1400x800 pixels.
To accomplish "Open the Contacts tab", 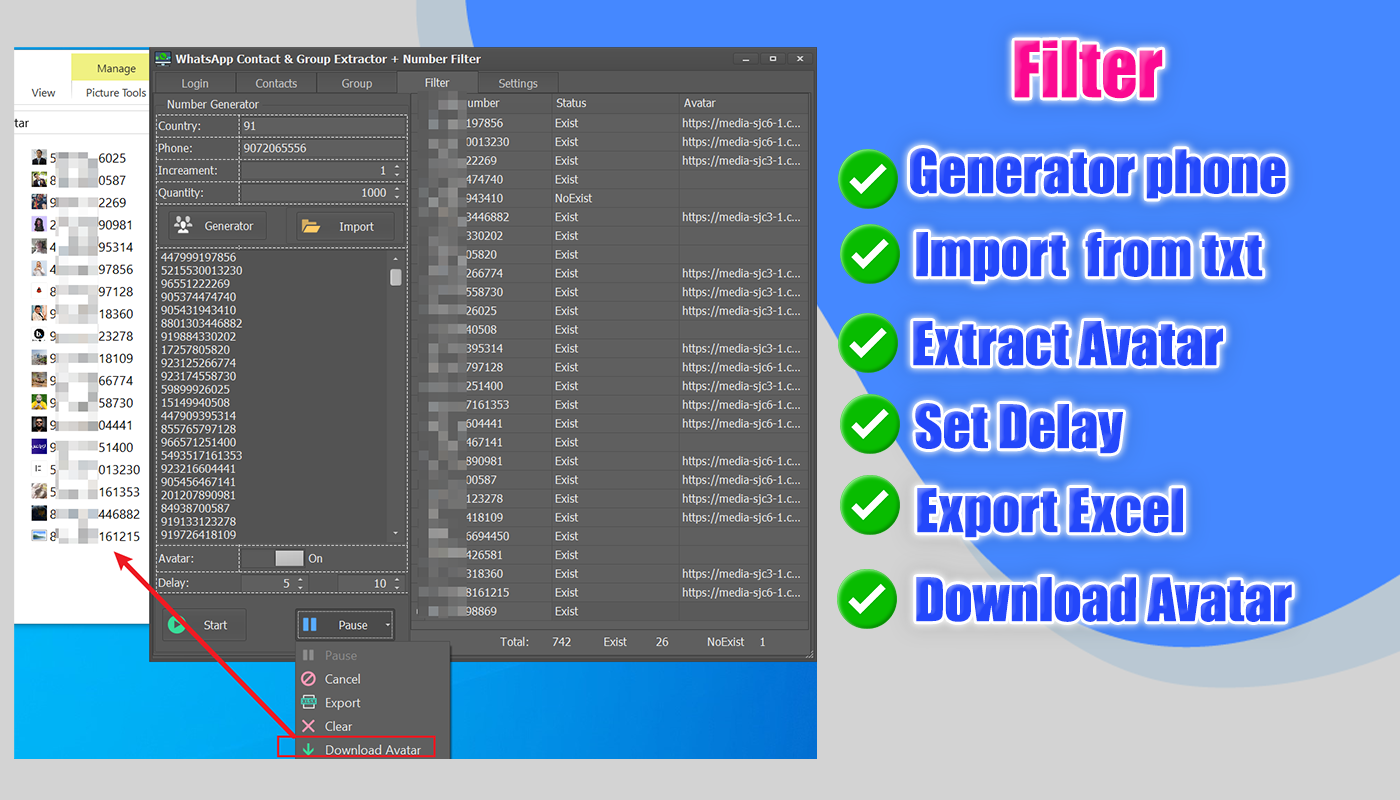I will click(x=276, y=83).
